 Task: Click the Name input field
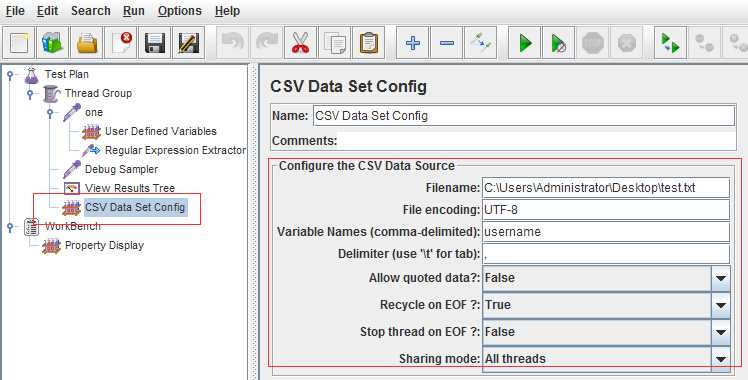click(x=524, y=116)
